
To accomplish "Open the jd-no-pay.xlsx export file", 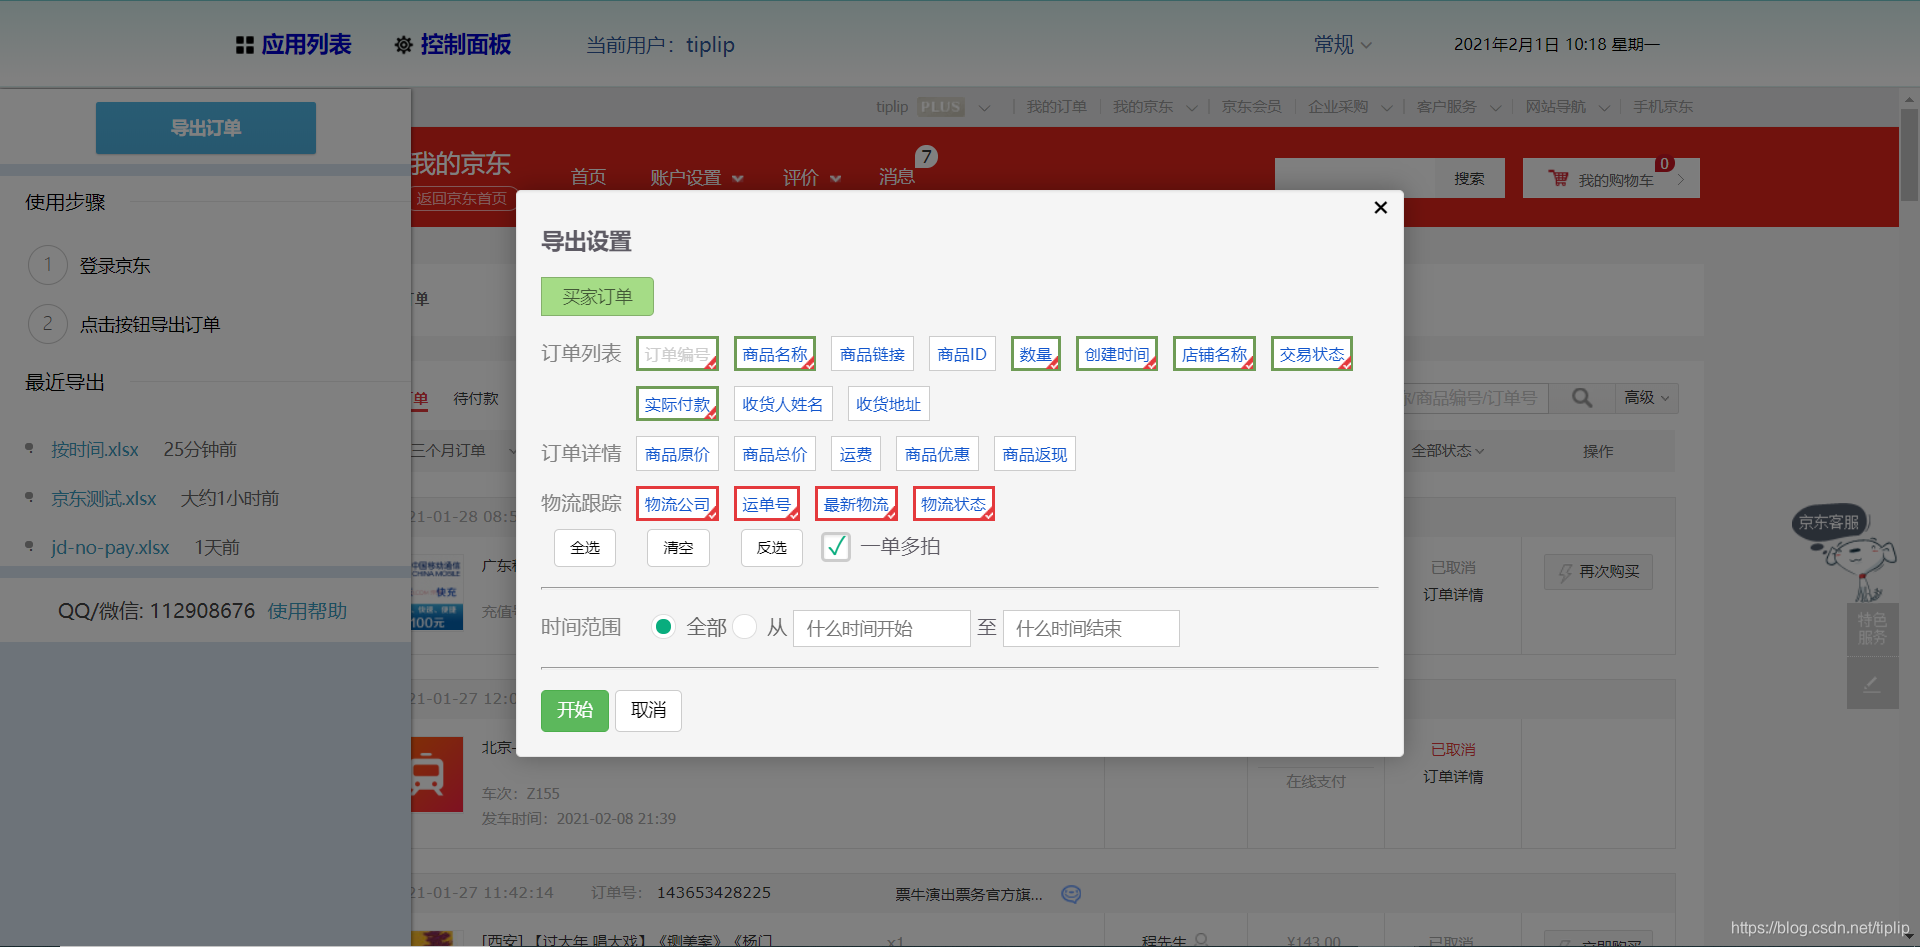I will click(110, 547).
